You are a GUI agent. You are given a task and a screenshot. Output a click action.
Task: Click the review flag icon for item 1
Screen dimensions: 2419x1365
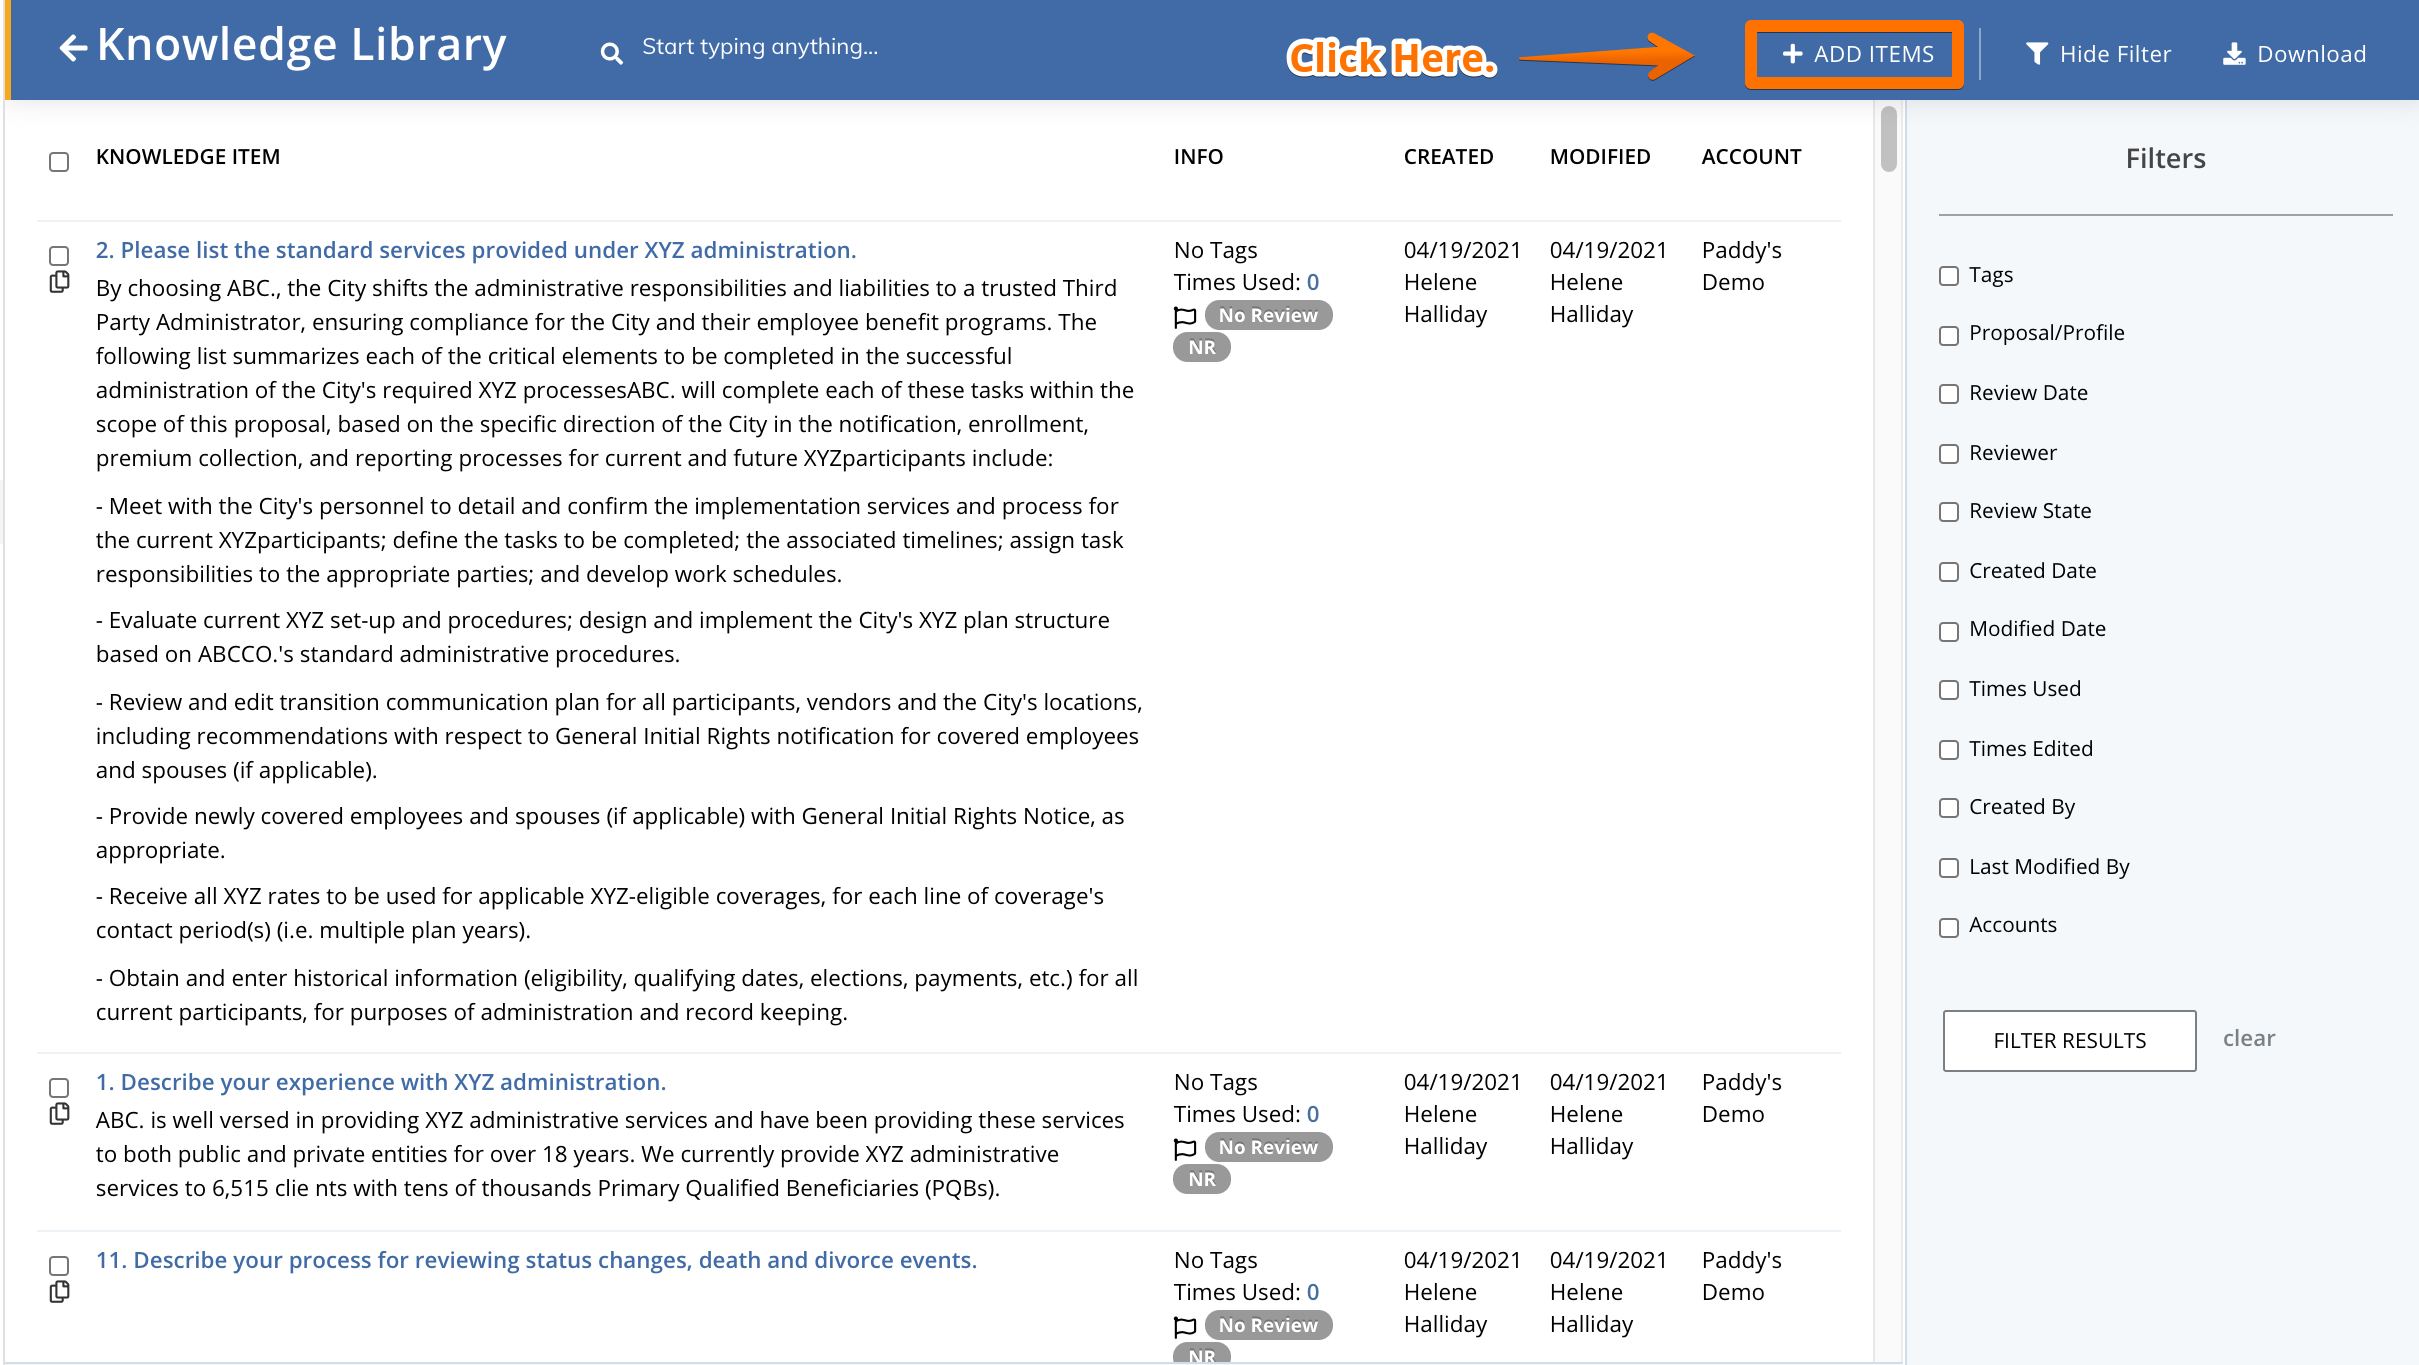[1185, 1149]
